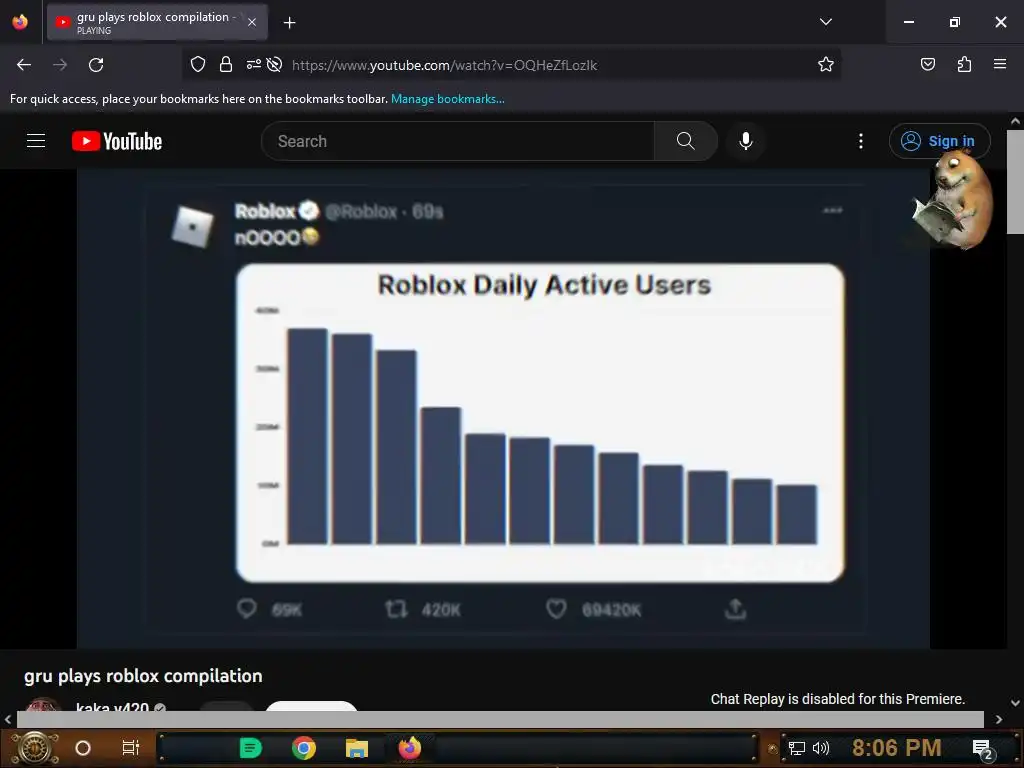Click the 8:06 PM clock
This screenshot has width=1024, height=768.
(x=897, y=748)
